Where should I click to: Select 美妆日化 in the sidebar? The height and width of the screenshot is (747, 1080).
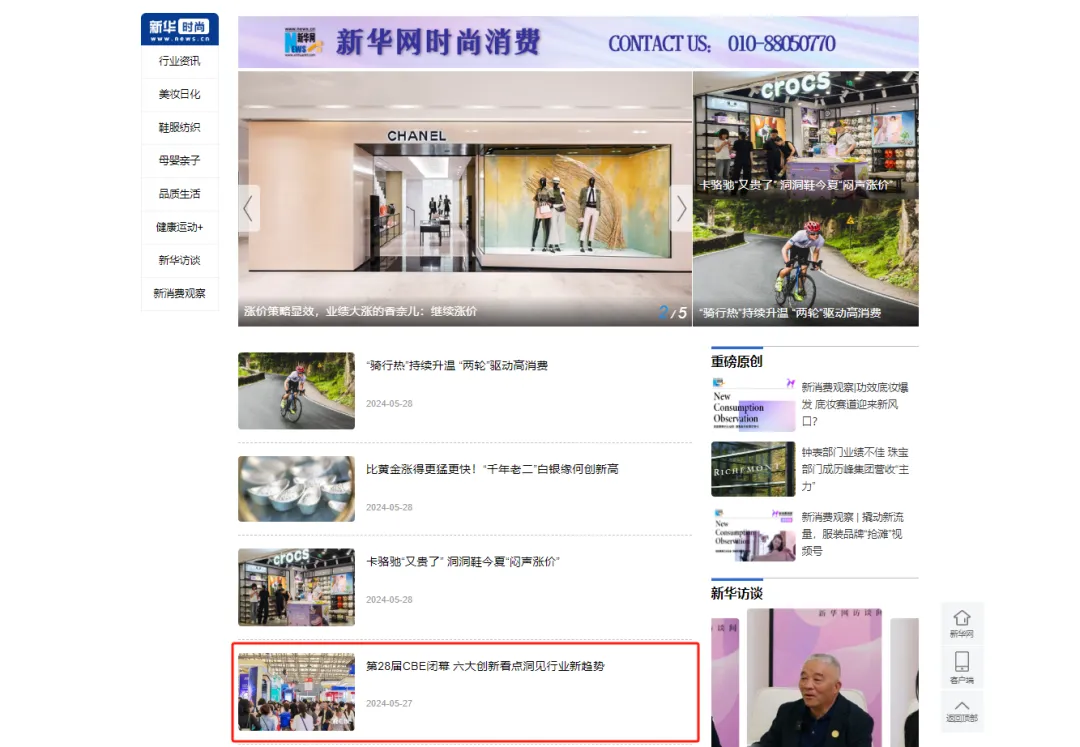click(178, 94)
